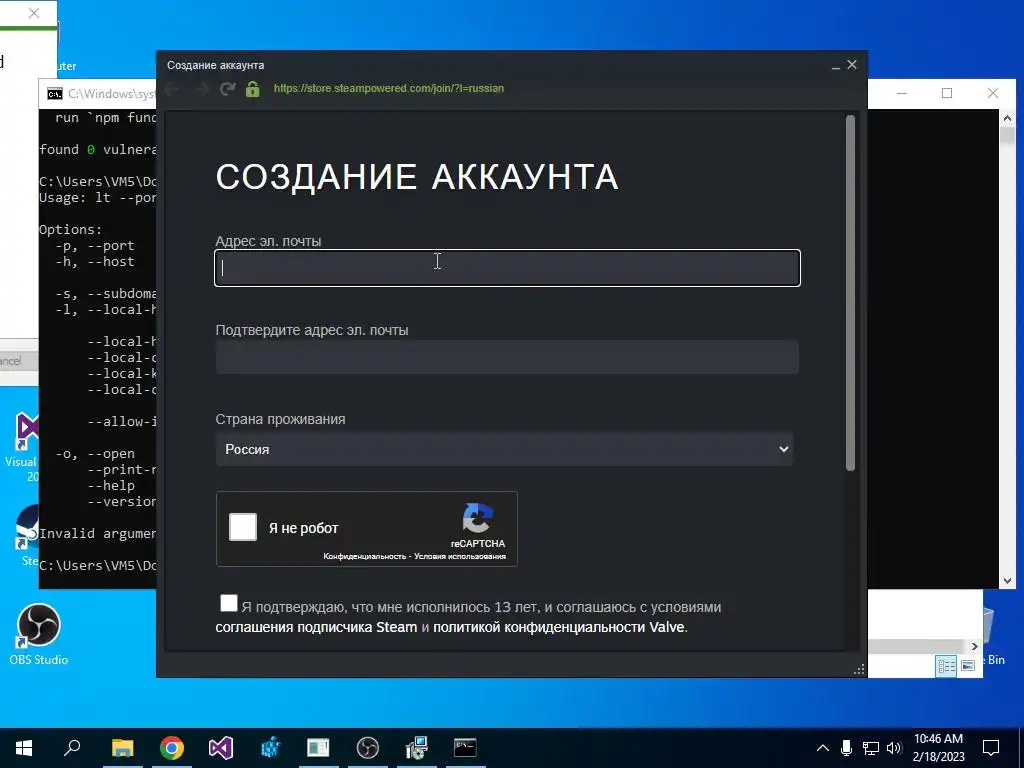Viewport: 1024px width, 768px height.
Task: Click the Visual Studio desktop shortcut
Action: [x=23, y=447]
